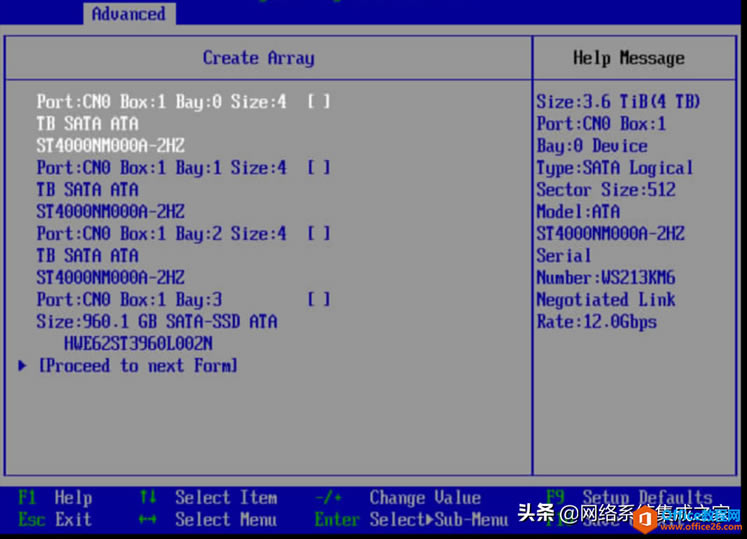The width and height of the screenshot is (747, 539).
Task: Click the Number:WS213KM6 serial text
Action: (606, 277)
